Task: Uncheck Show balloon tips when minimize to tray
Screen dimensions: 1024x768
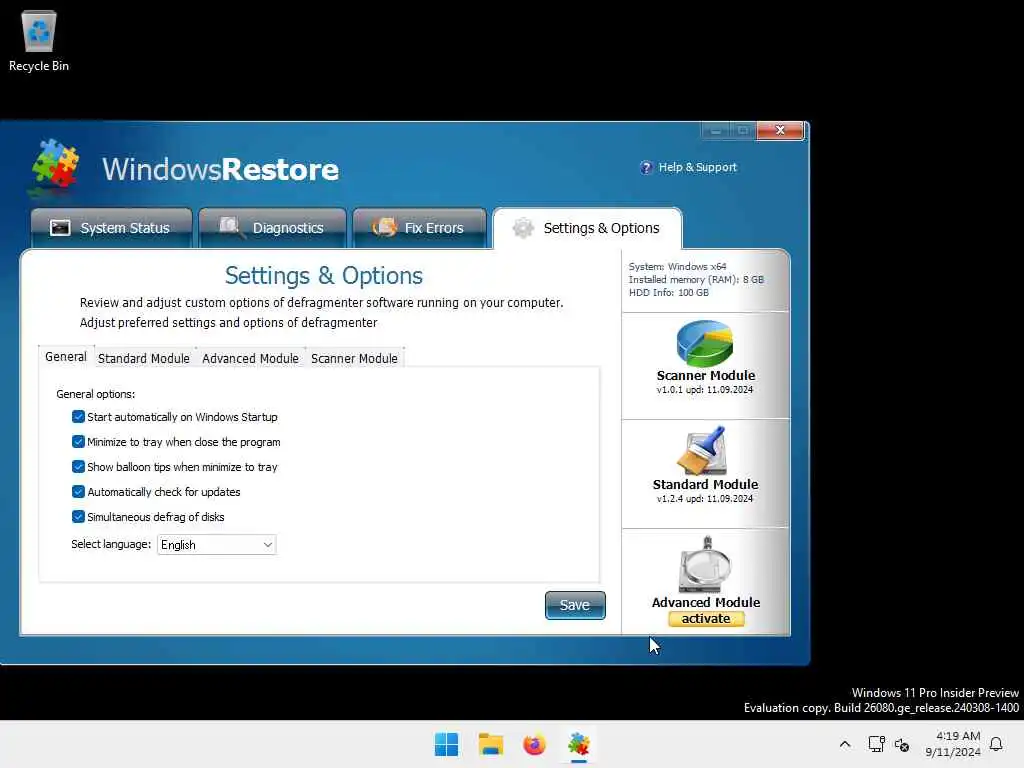Action: click(78, 466)
